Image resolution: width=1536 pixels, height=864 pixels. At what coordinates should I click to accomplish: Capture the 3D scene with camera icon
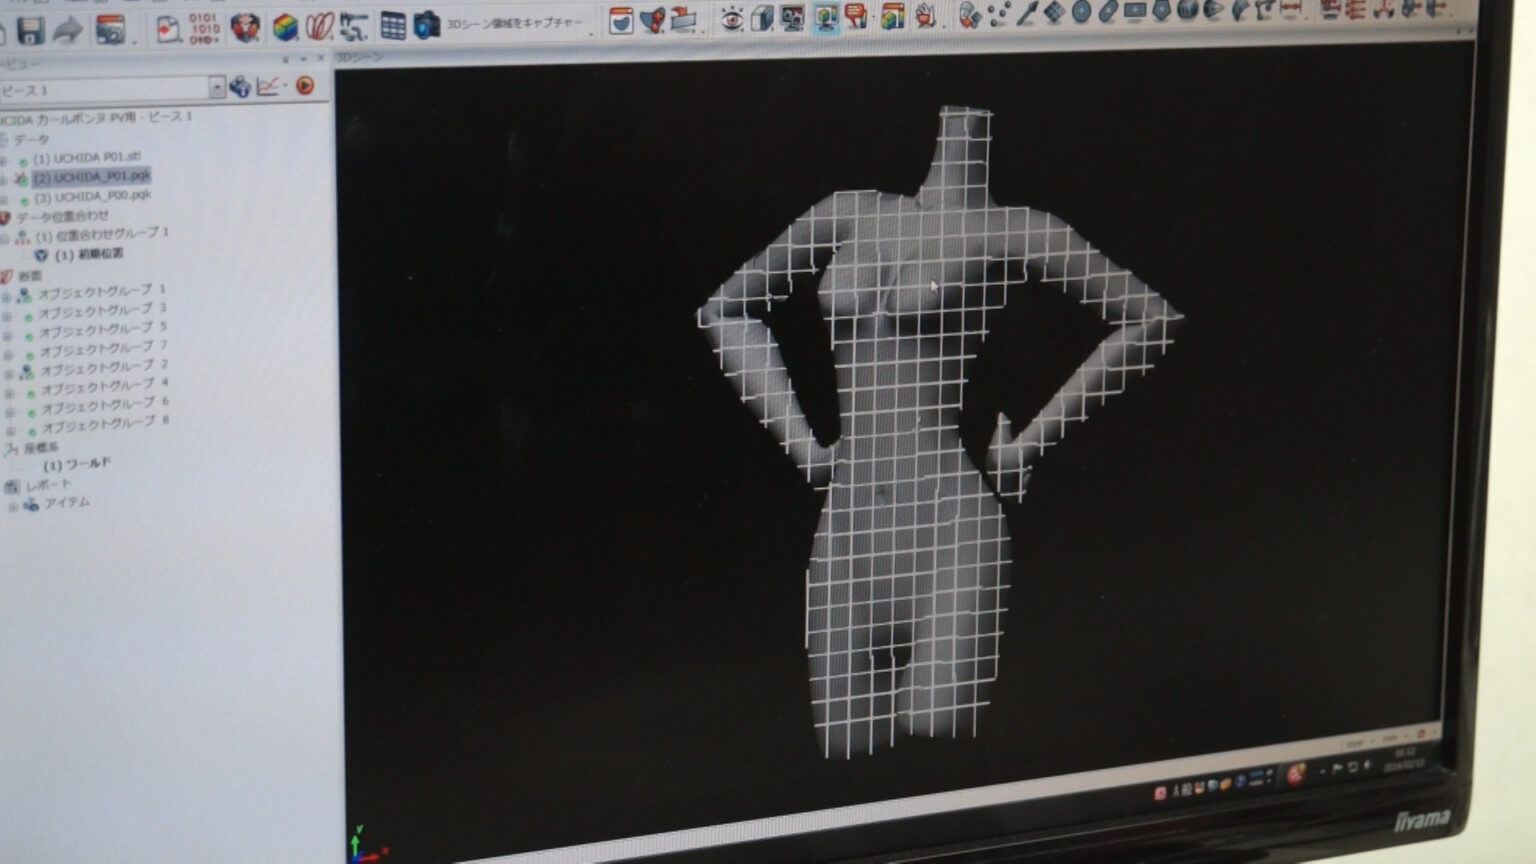tap(427, 26)
